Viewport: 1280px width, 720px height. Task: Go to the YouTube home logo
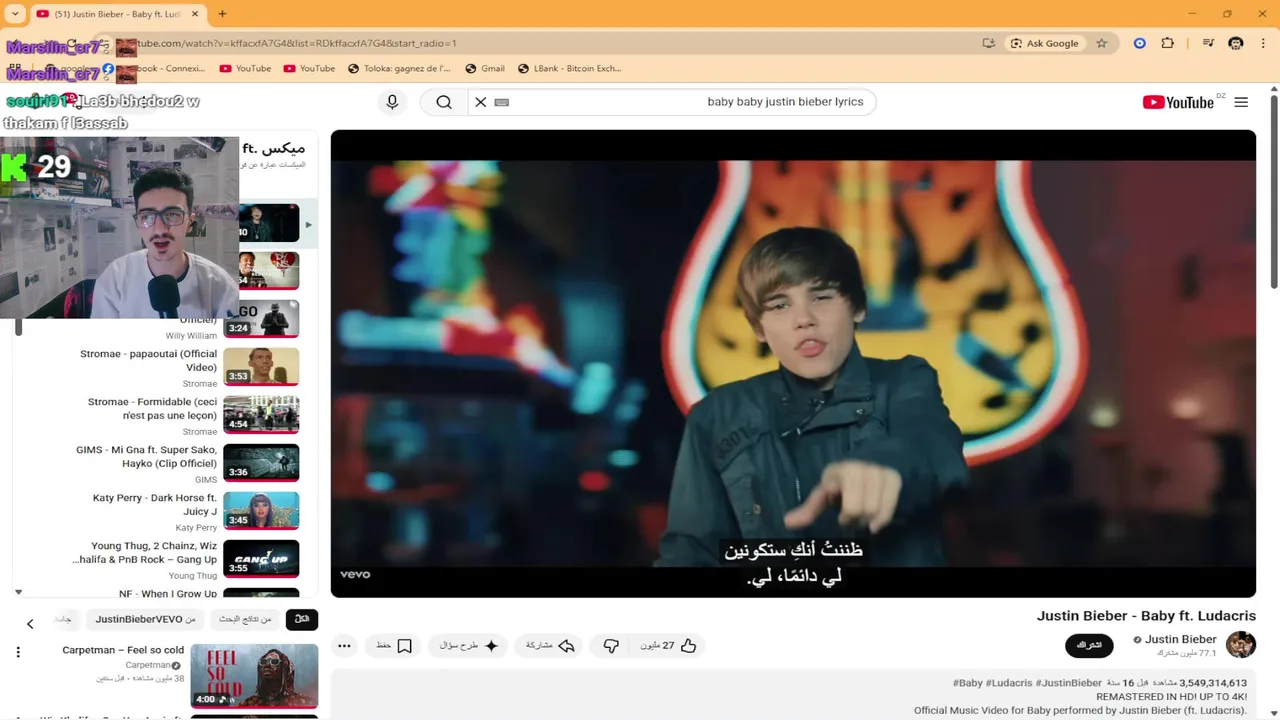point(1178,102)
